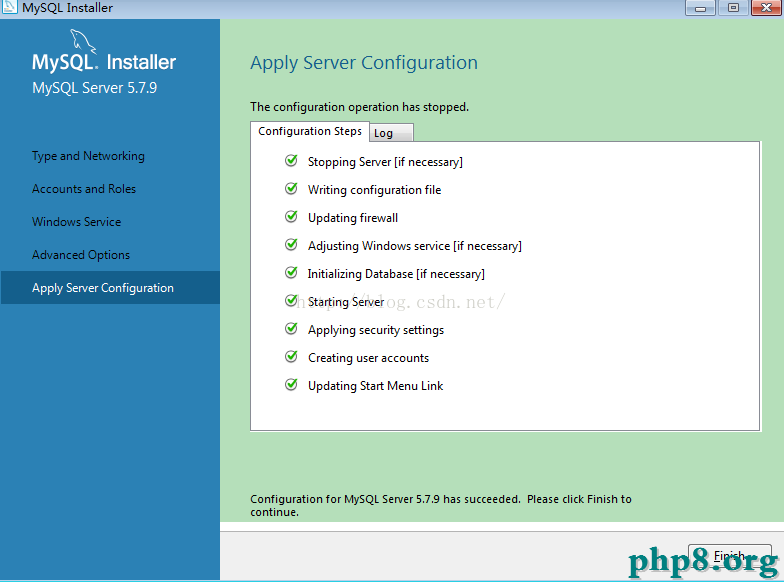Click the 'MySQL Installer' window title text
Image resolution: width=784 pixels, height=582 pixels.
(68, 8)
